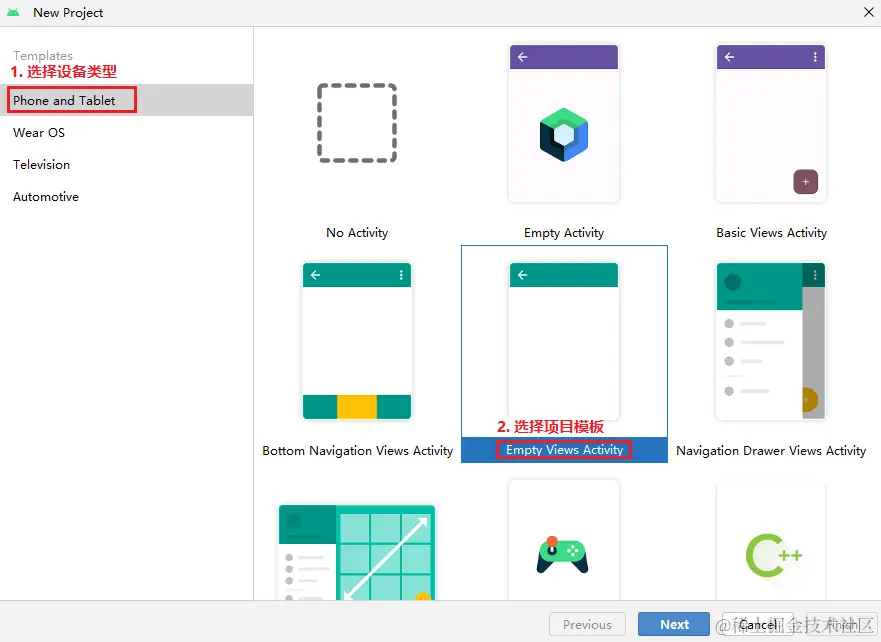Click the Cancel button
This screenshot has width=881, height=642.
pyautogui.click(x=757, y=624)
